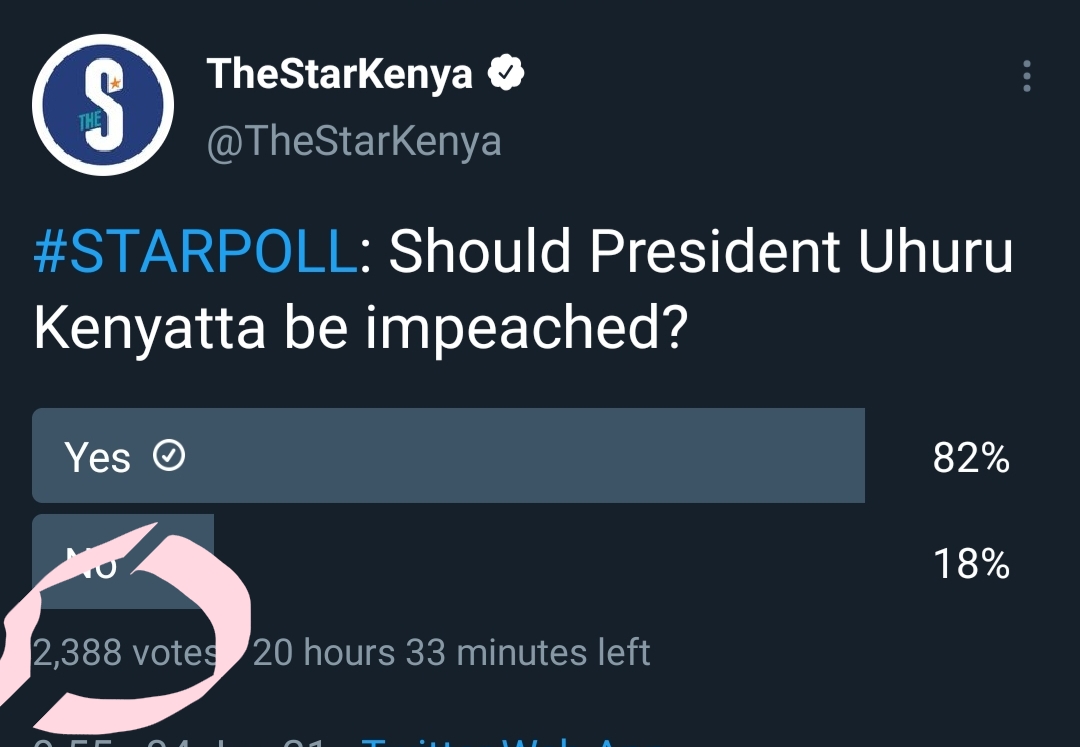Image resolution: width=1080 pixels, height=747 pixels.
Task: Select the Yes poll option
Action: click(x=448, y=455)
